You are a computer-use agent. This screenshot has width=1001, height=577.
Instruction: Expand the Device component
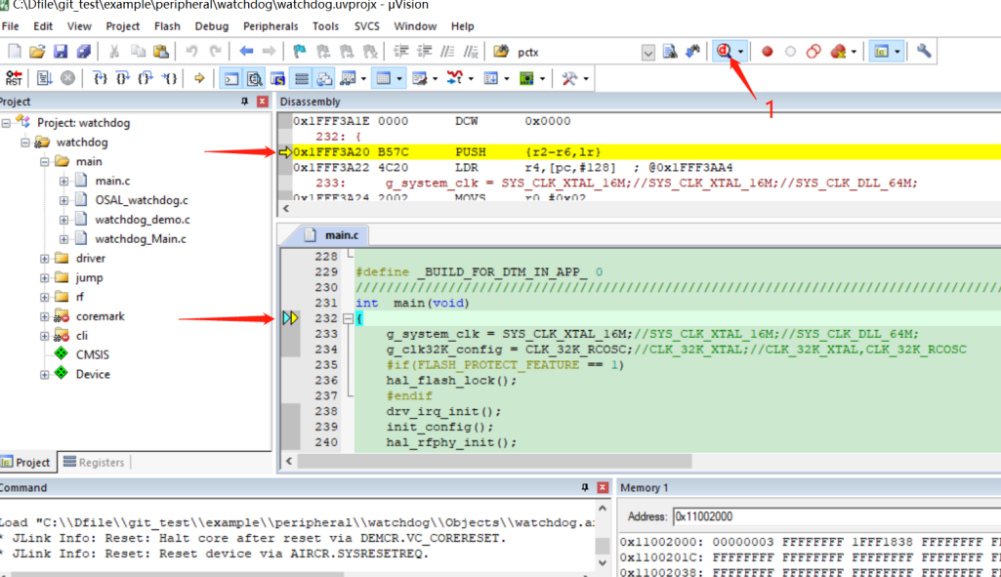(44, 375)
